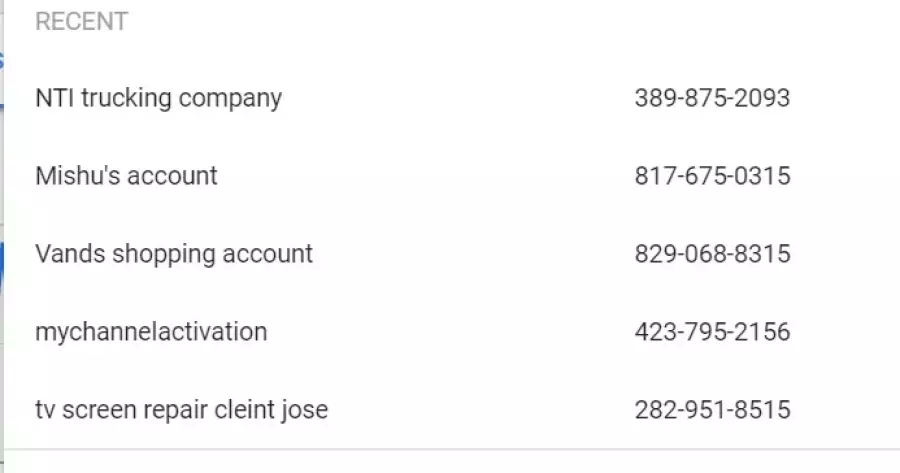The image size is (900, 473).
Task: Open Mishu's account from recent list
Action: (126, 176)
